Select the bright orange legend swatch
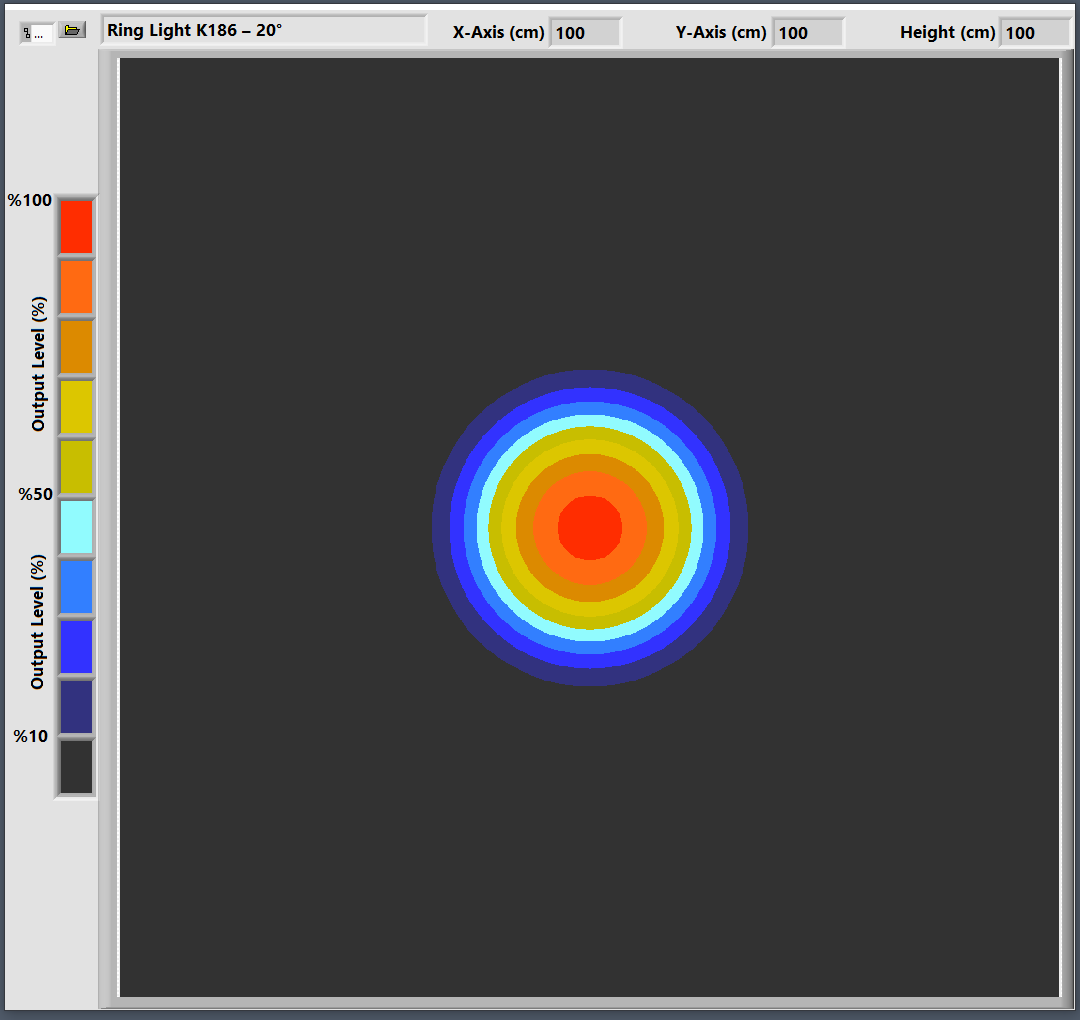The height and width of the screenshot is (1020, 1080). (76, 287)
